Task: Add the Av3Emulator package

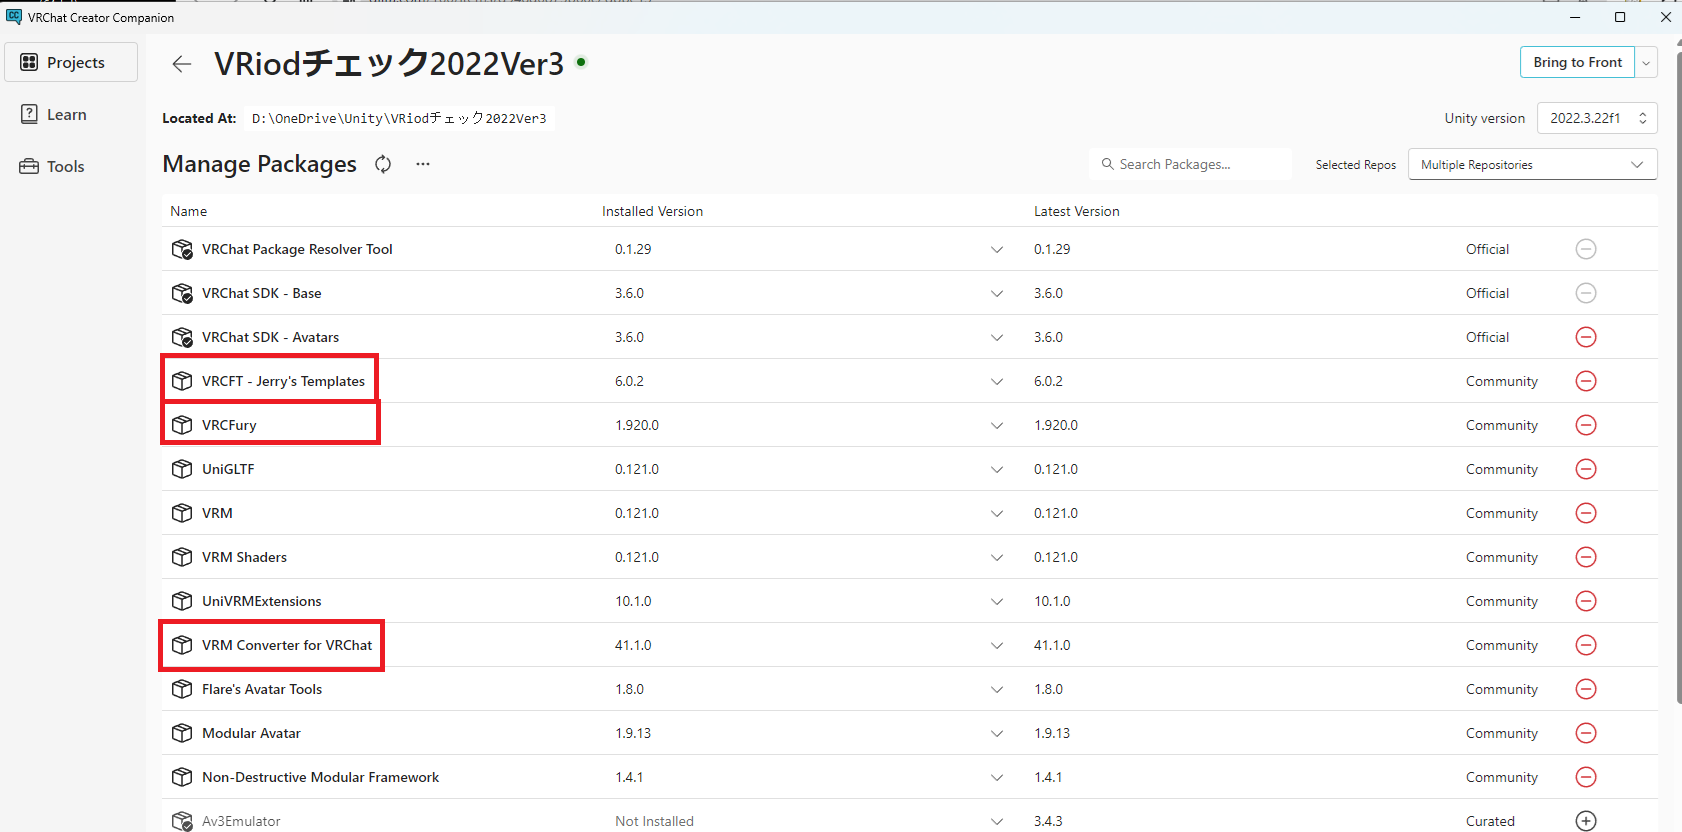Action: point(1586,821)
